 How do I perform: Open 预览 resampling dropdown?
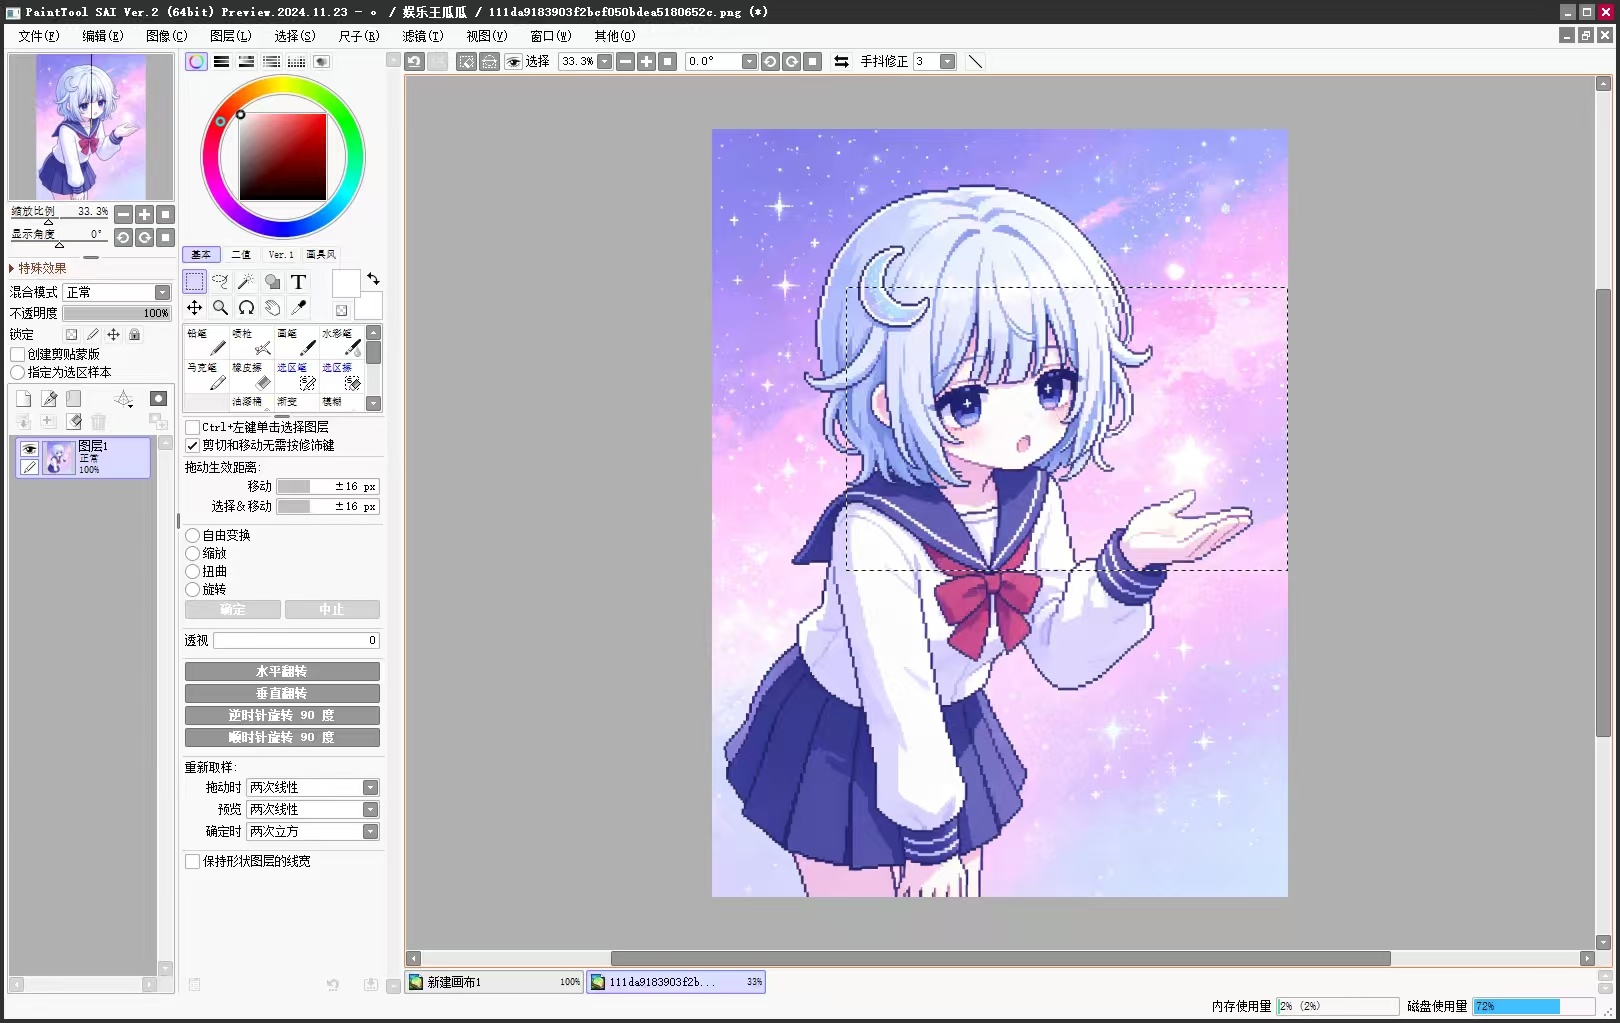312,810
